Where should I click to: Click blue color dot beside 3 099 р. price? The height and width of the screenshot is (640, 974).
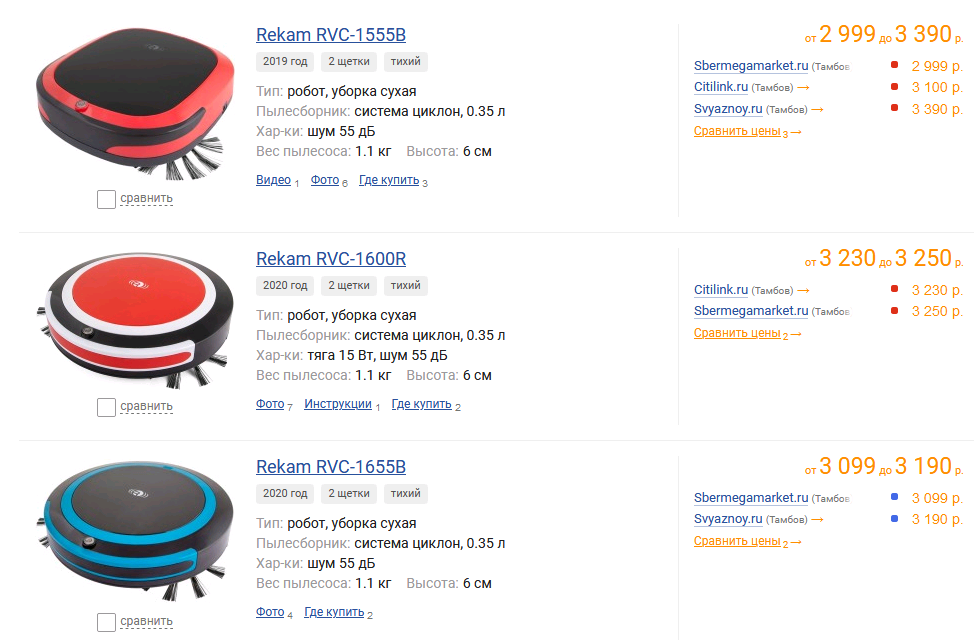click(x=894, y=496)
